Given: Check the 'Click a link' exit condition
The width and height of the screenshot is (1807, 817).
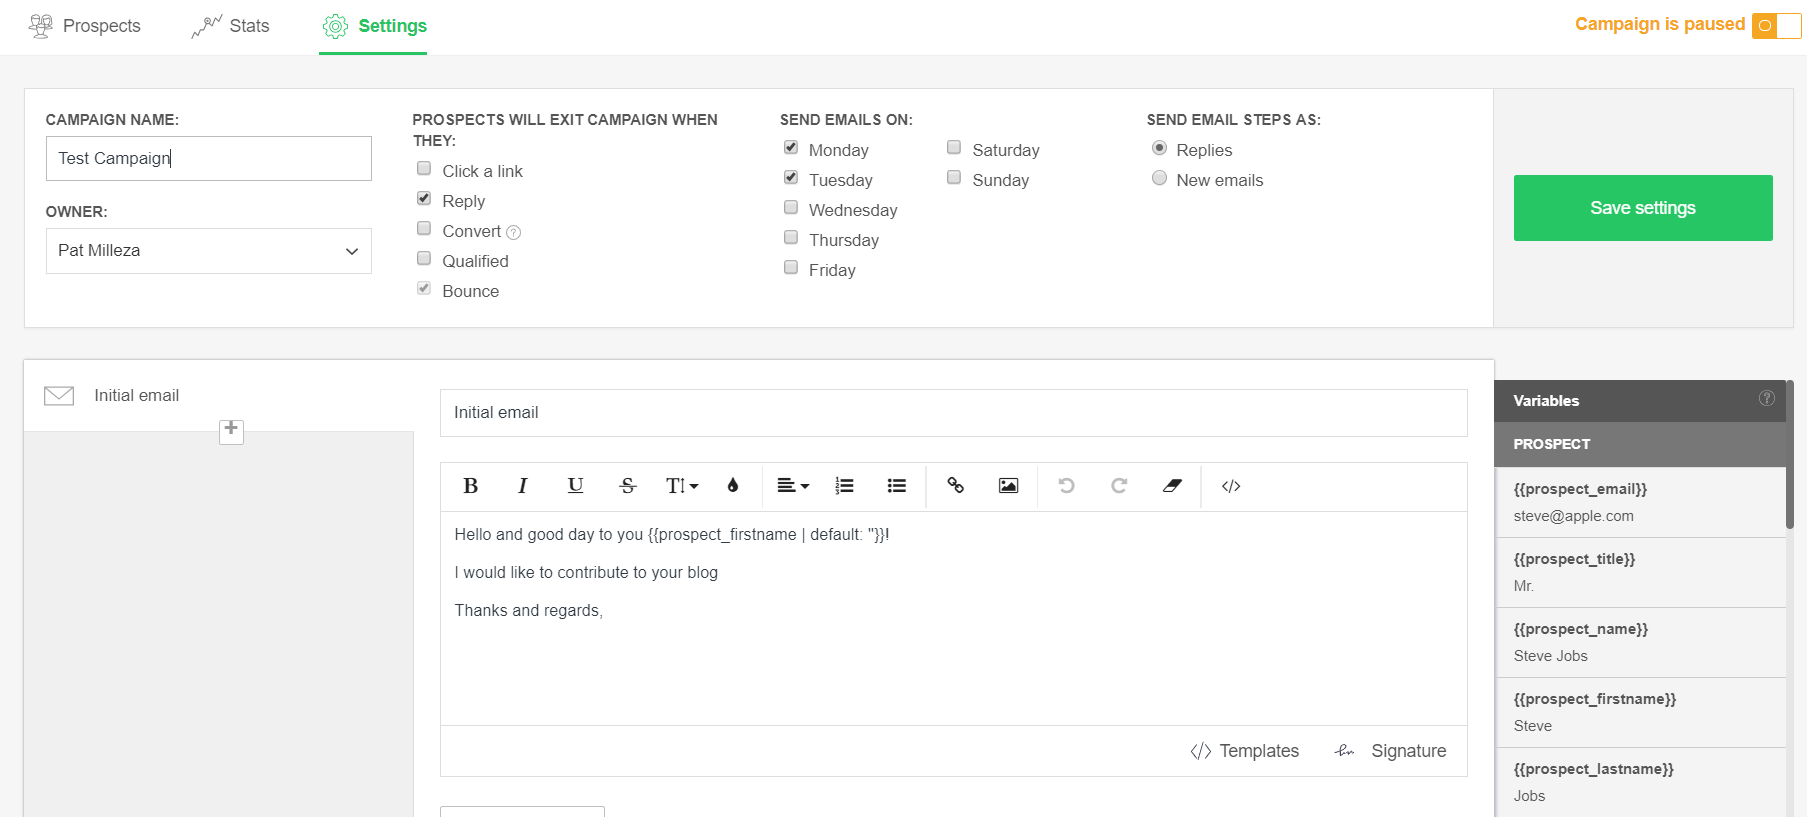Looking at the screenshot, I should 424,169.
